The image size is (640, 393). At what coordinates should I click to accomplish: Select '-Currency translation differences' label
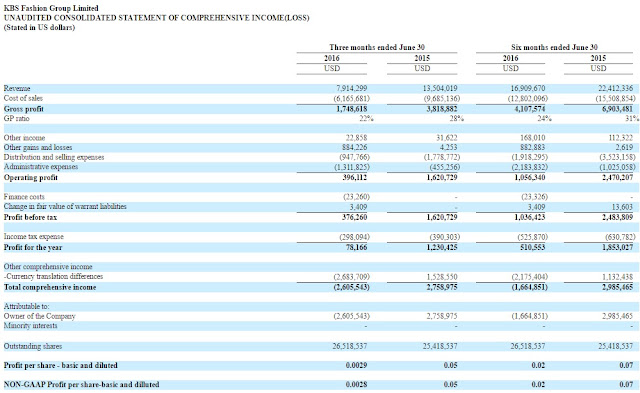click(x=53, y=276)
